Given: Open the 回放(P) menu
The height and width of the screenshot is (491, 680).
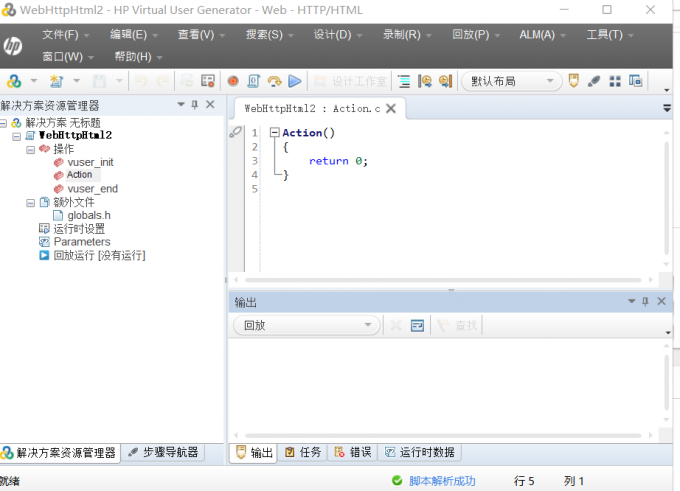Looking at the screenshot, I should (x=476, y=34).
